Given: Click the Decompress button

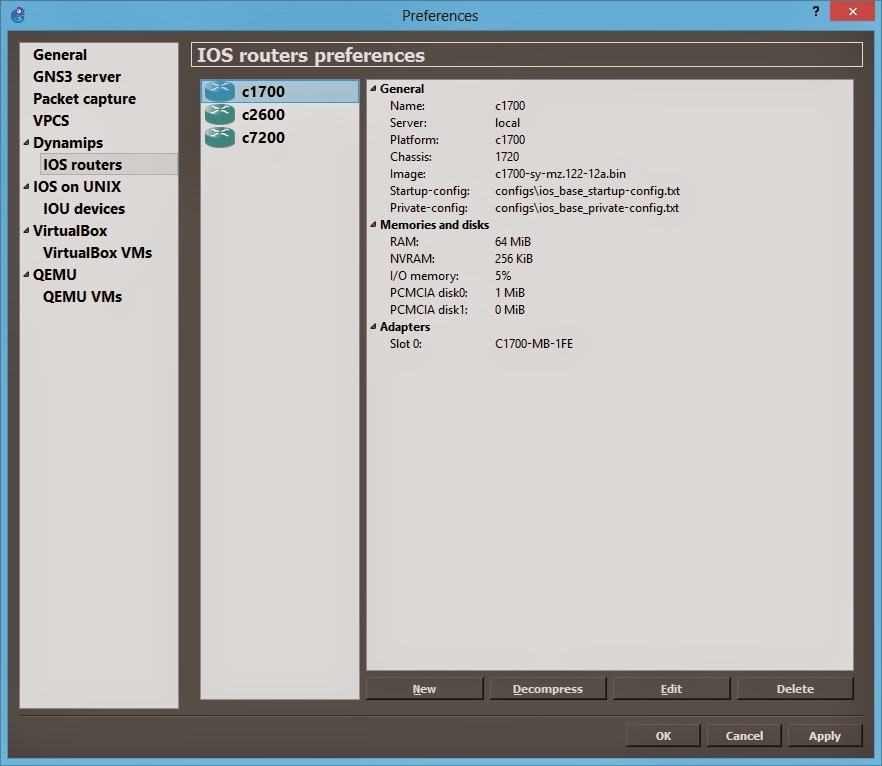Looking at the screenshot, I should click(548, 688).
